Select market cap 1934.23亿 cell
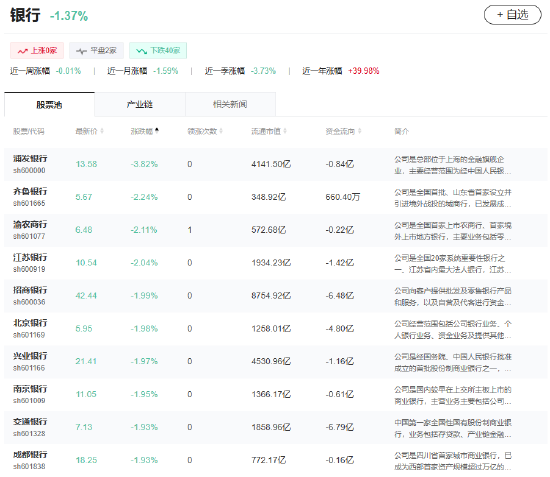Screen dimensions: 550x477 tap(271, 263)
